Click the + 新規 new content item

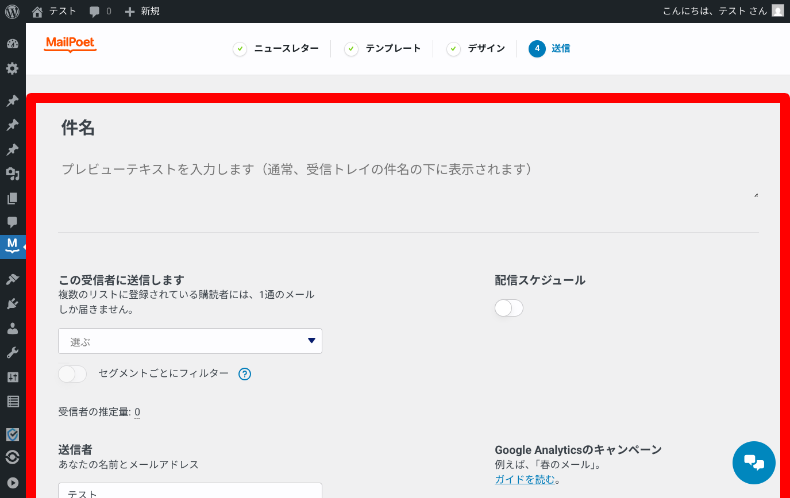click(x=142, y=11)
